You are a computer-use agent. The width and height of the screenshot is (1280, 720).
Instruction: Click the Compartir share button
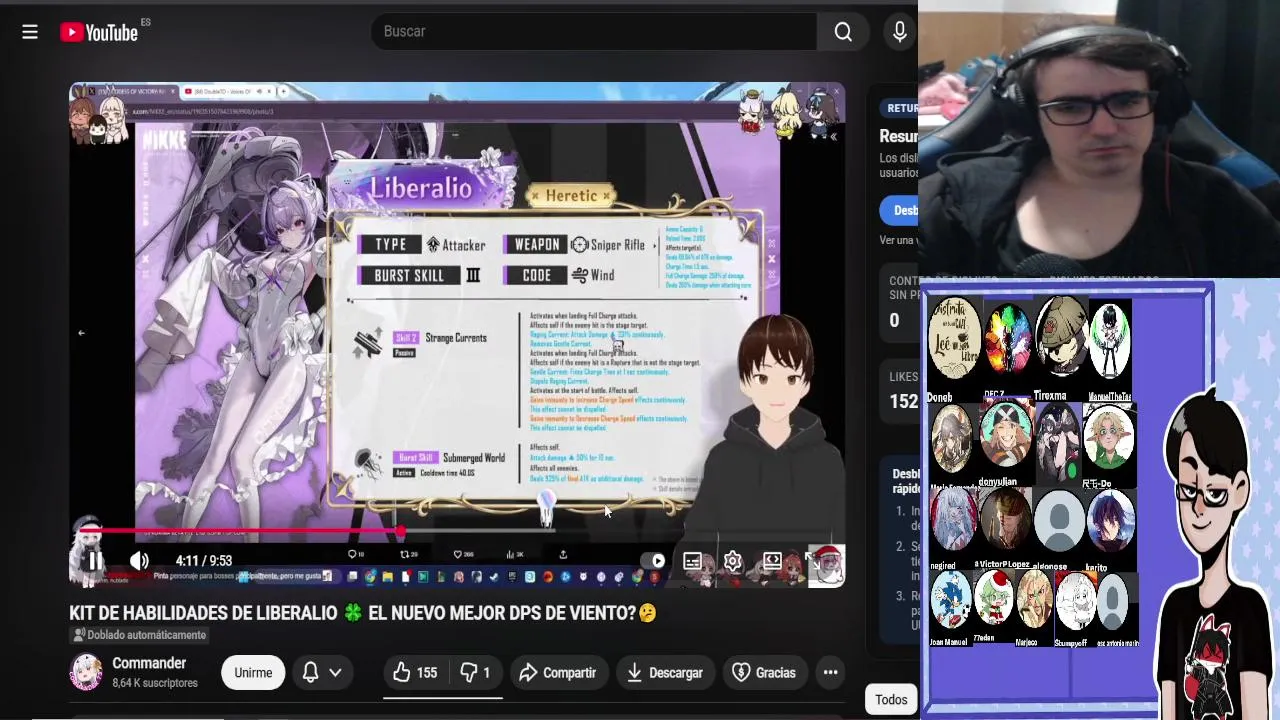[558, 673]
